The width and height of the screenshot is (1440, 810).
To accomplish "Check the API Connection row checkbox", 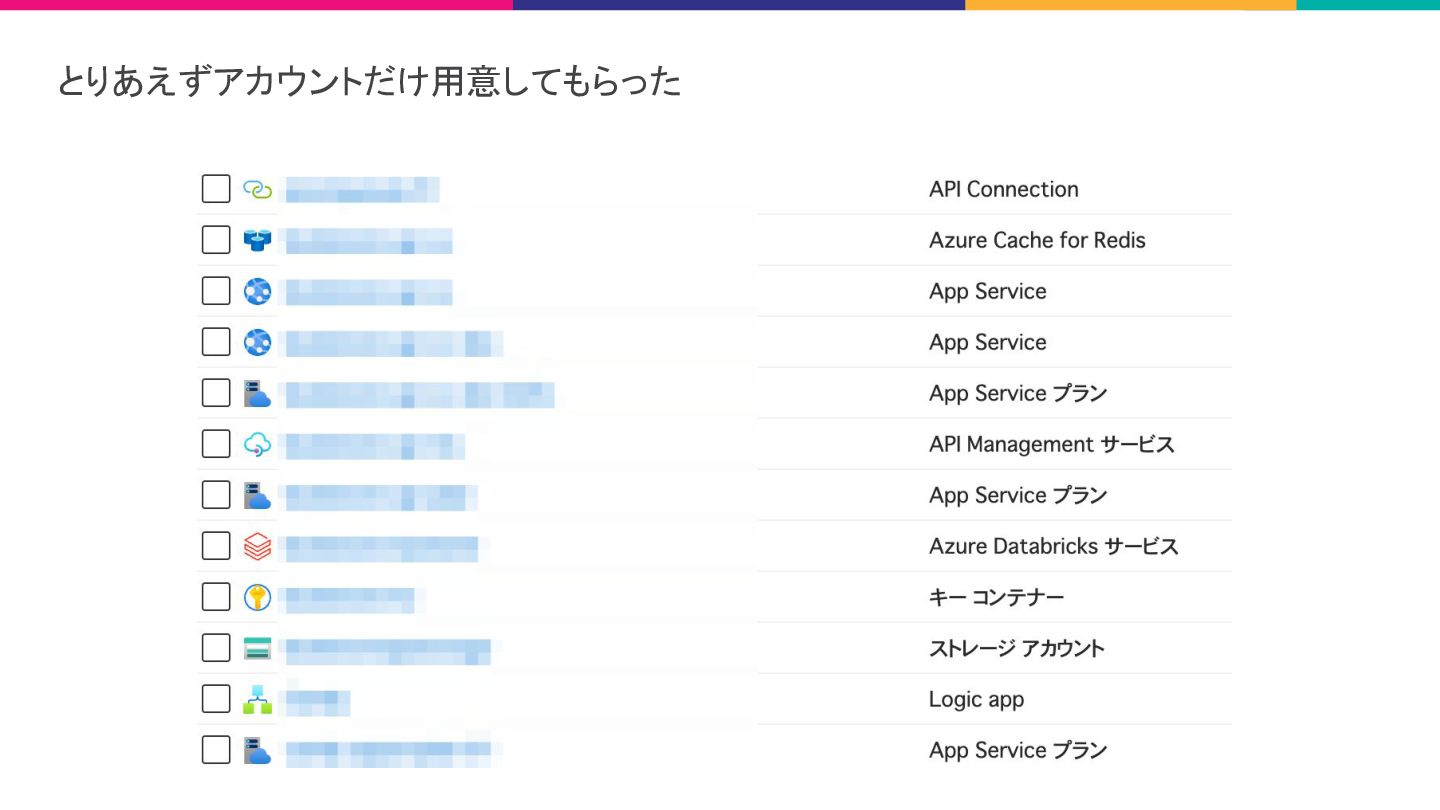I will 216,189.
